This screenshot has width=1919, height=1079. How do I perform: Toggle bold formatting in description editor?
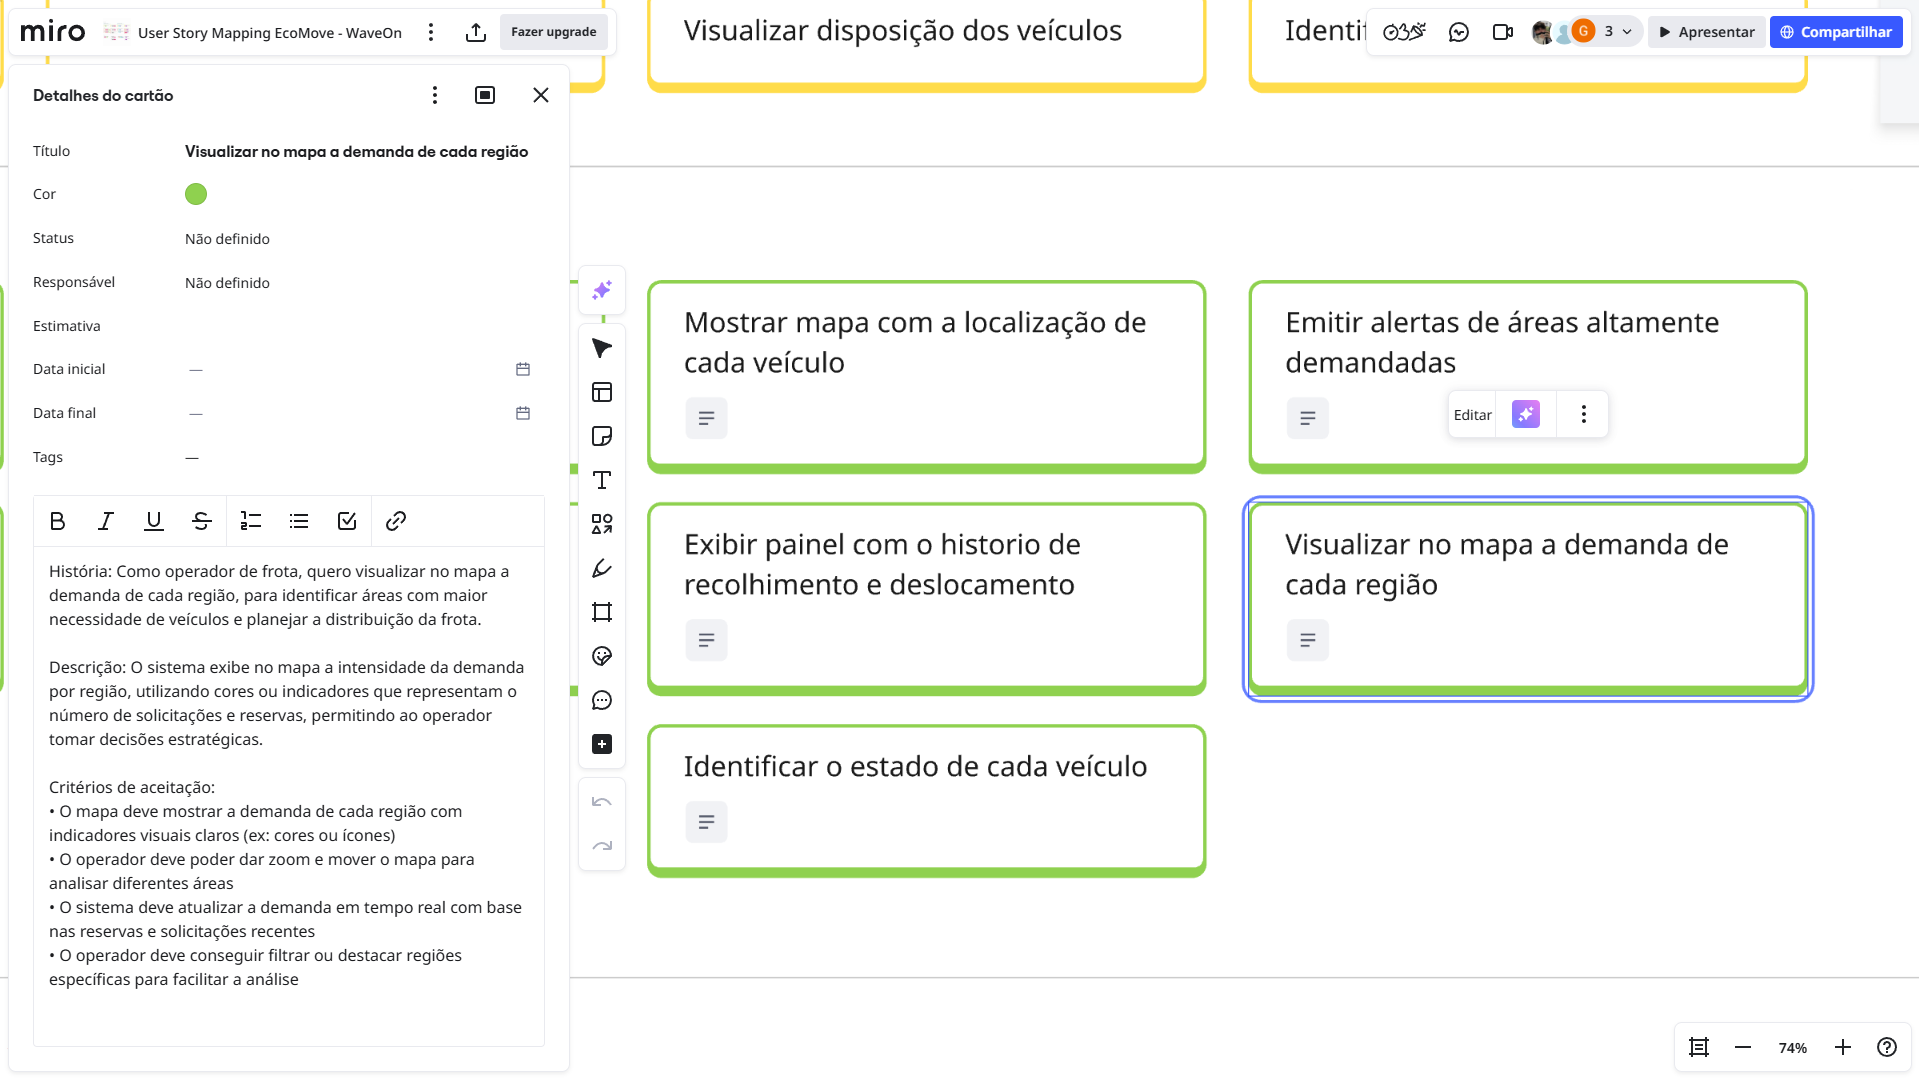[x=58, y=521]
